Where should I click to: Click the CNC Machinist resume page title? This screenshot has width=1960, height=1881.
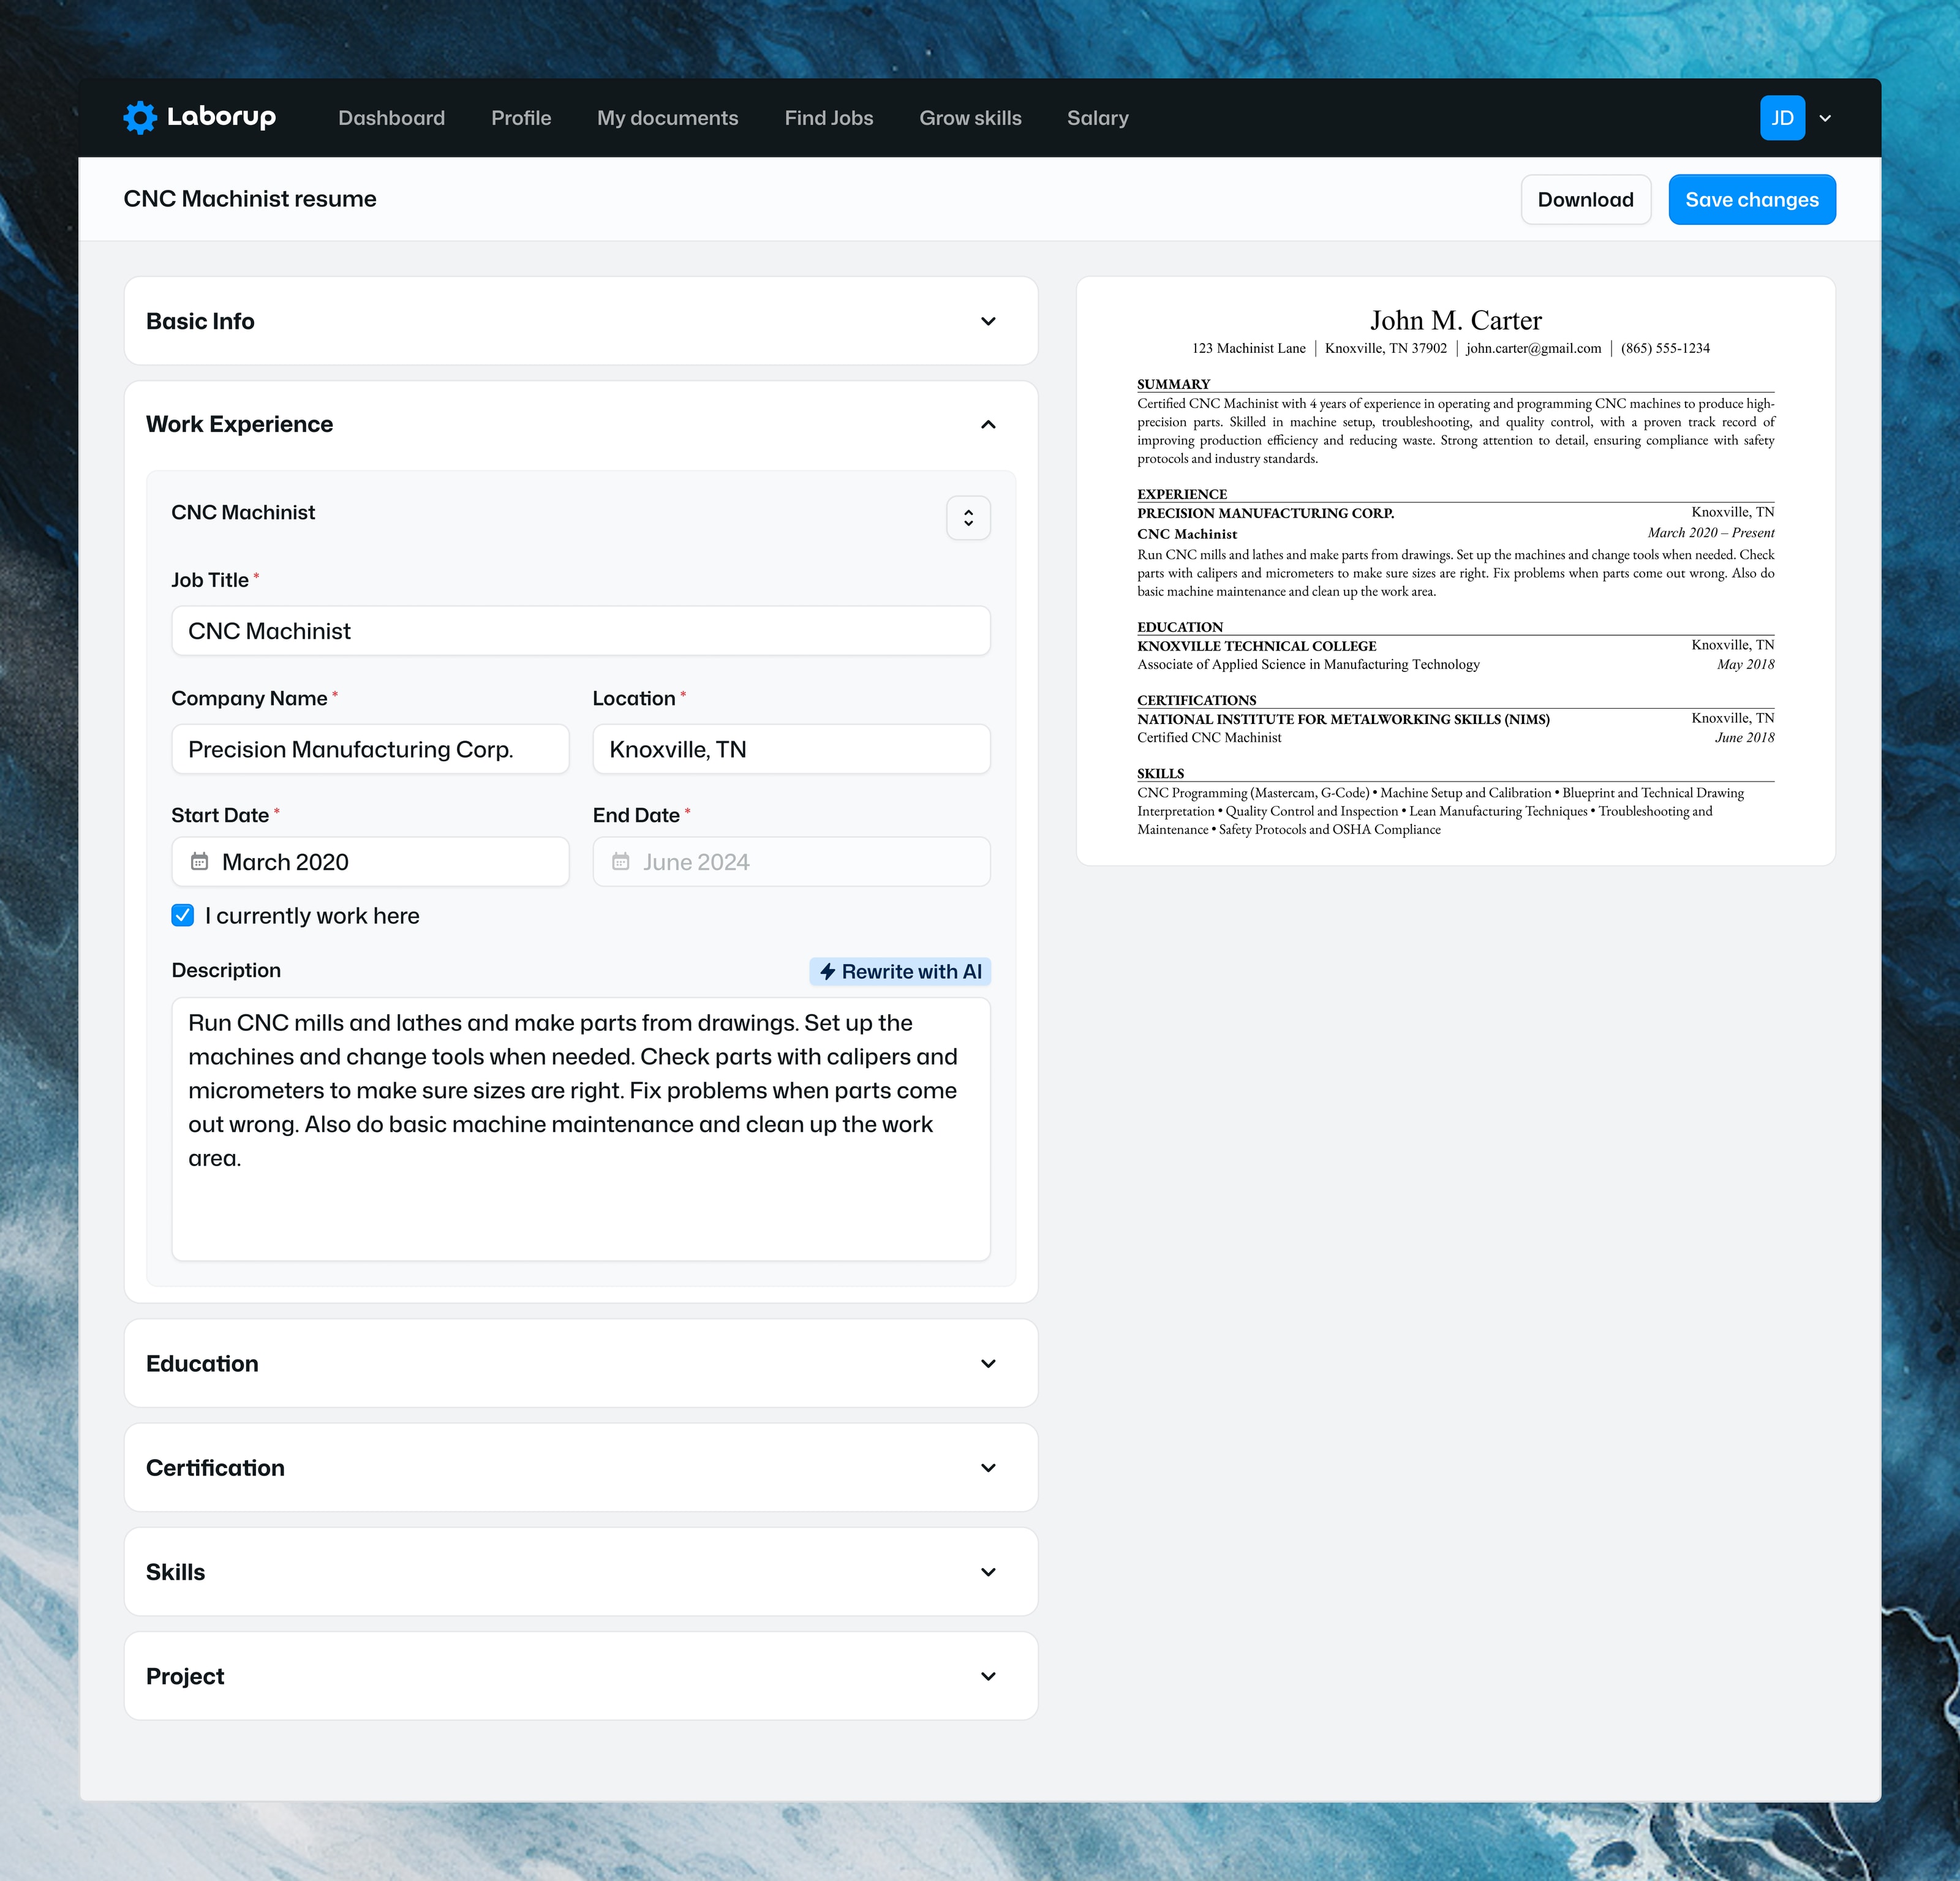[x=250, y=199]
